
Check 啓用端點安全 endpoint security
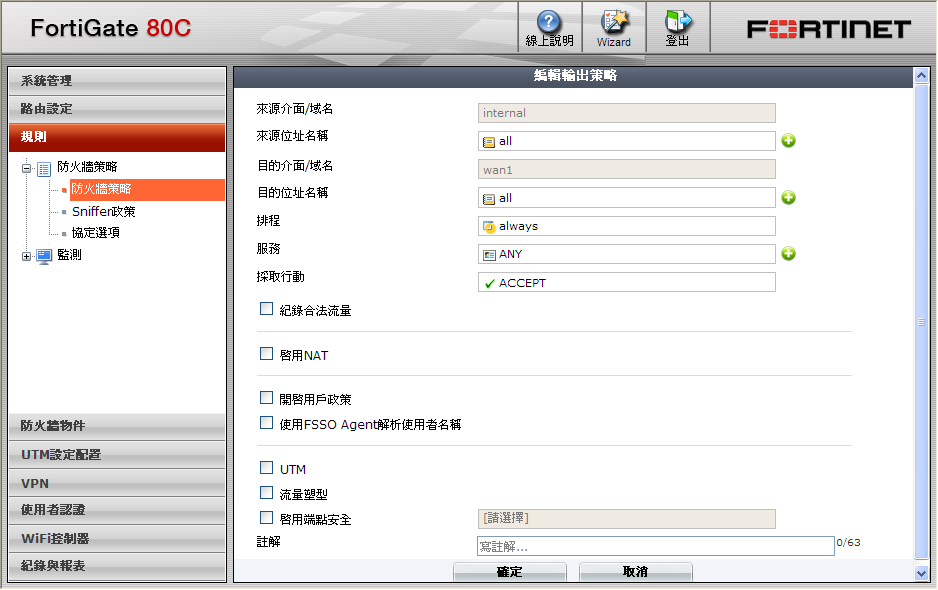click(x=266, y=518)
